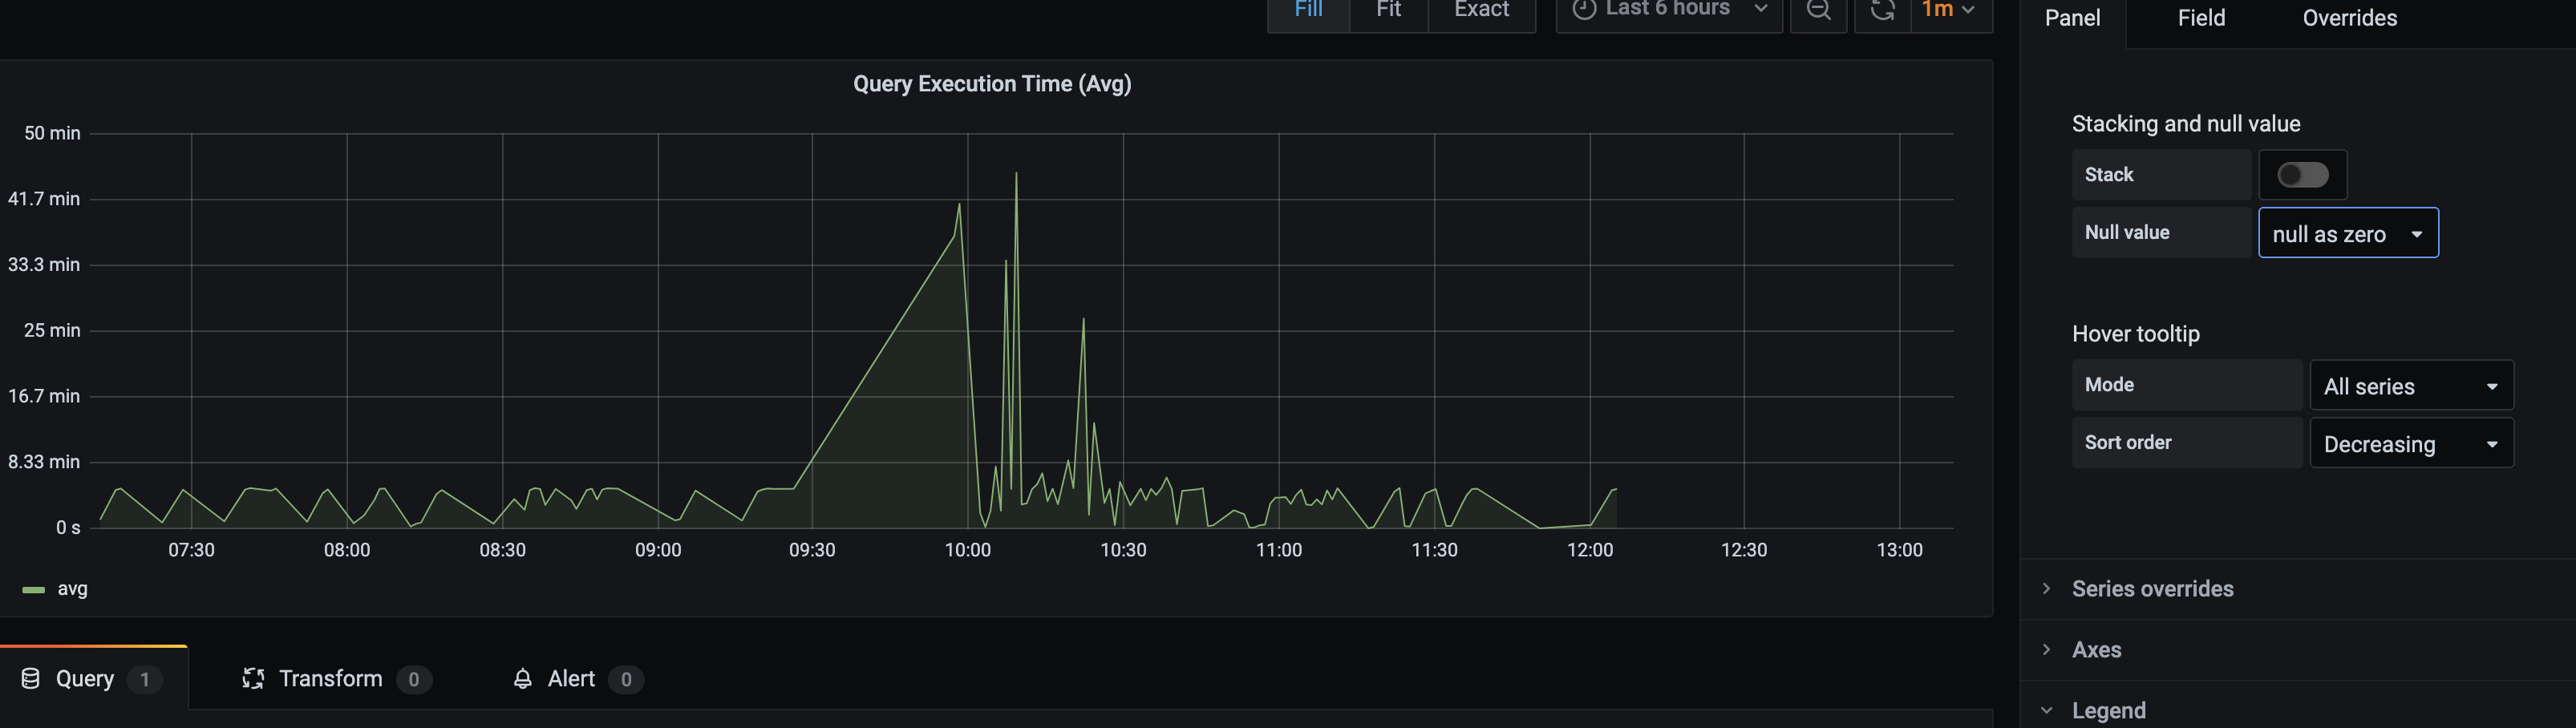This screenshot has height=728, width=2576.
Task: Expand the Series overrides section
Action: pos(2152,589)
